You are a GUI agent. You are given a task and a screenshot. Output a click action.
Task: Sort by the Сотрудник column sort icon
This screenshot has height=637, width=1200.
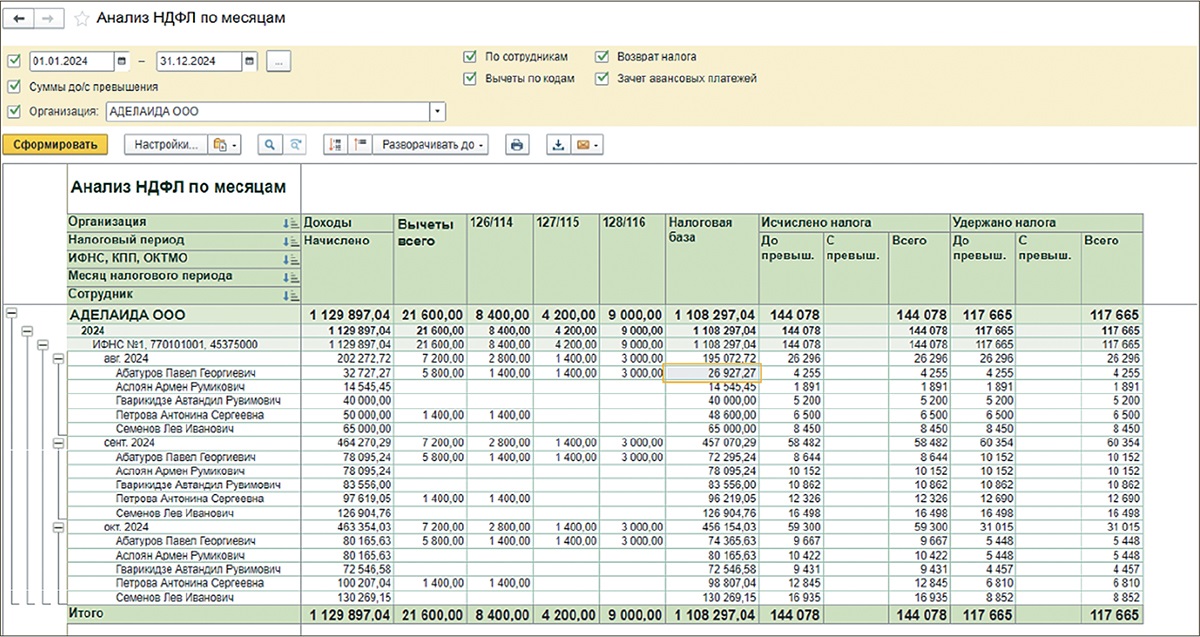coord(292,296)
